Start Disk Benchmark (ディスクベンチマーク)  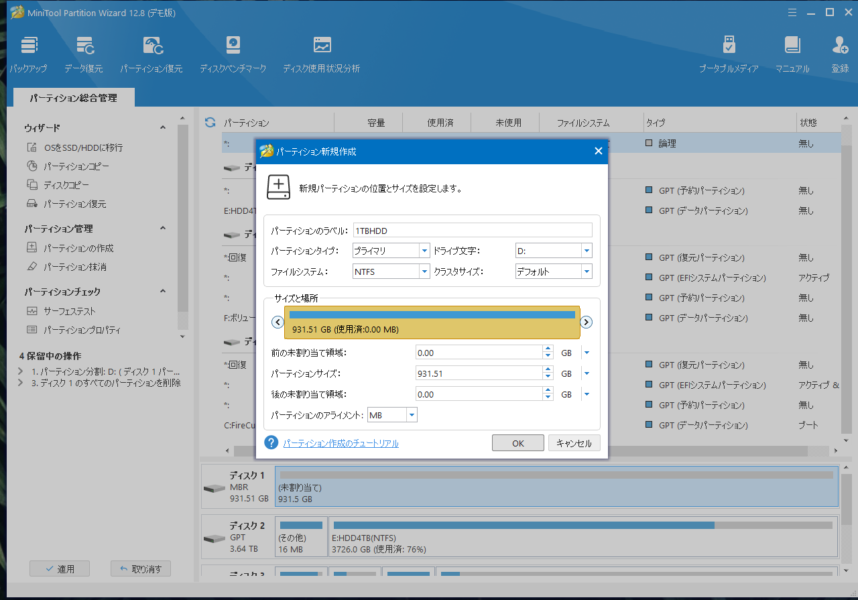click(x=233, y=54)
